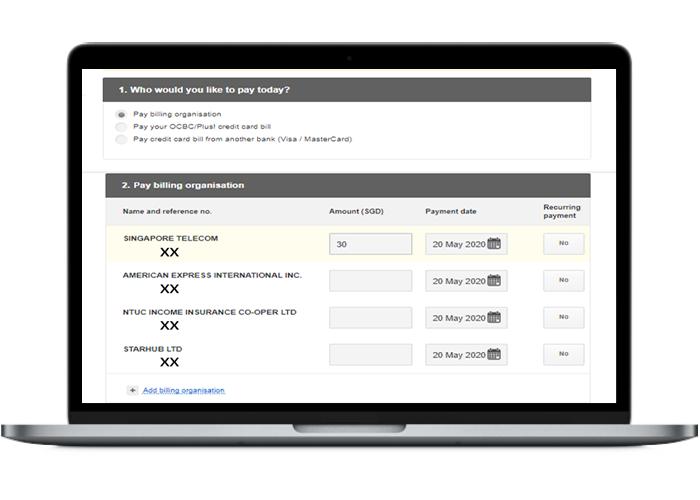This screenshot has height=500, width=700.
Task: Click NTUC Income payment date field
Action: tap(466, 318)
